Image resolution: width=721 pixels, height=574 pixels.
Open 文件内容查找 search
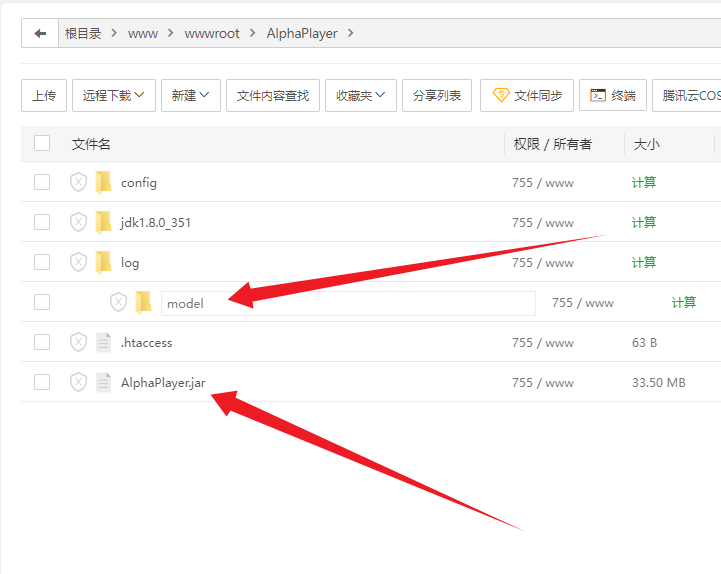point(273,95)
